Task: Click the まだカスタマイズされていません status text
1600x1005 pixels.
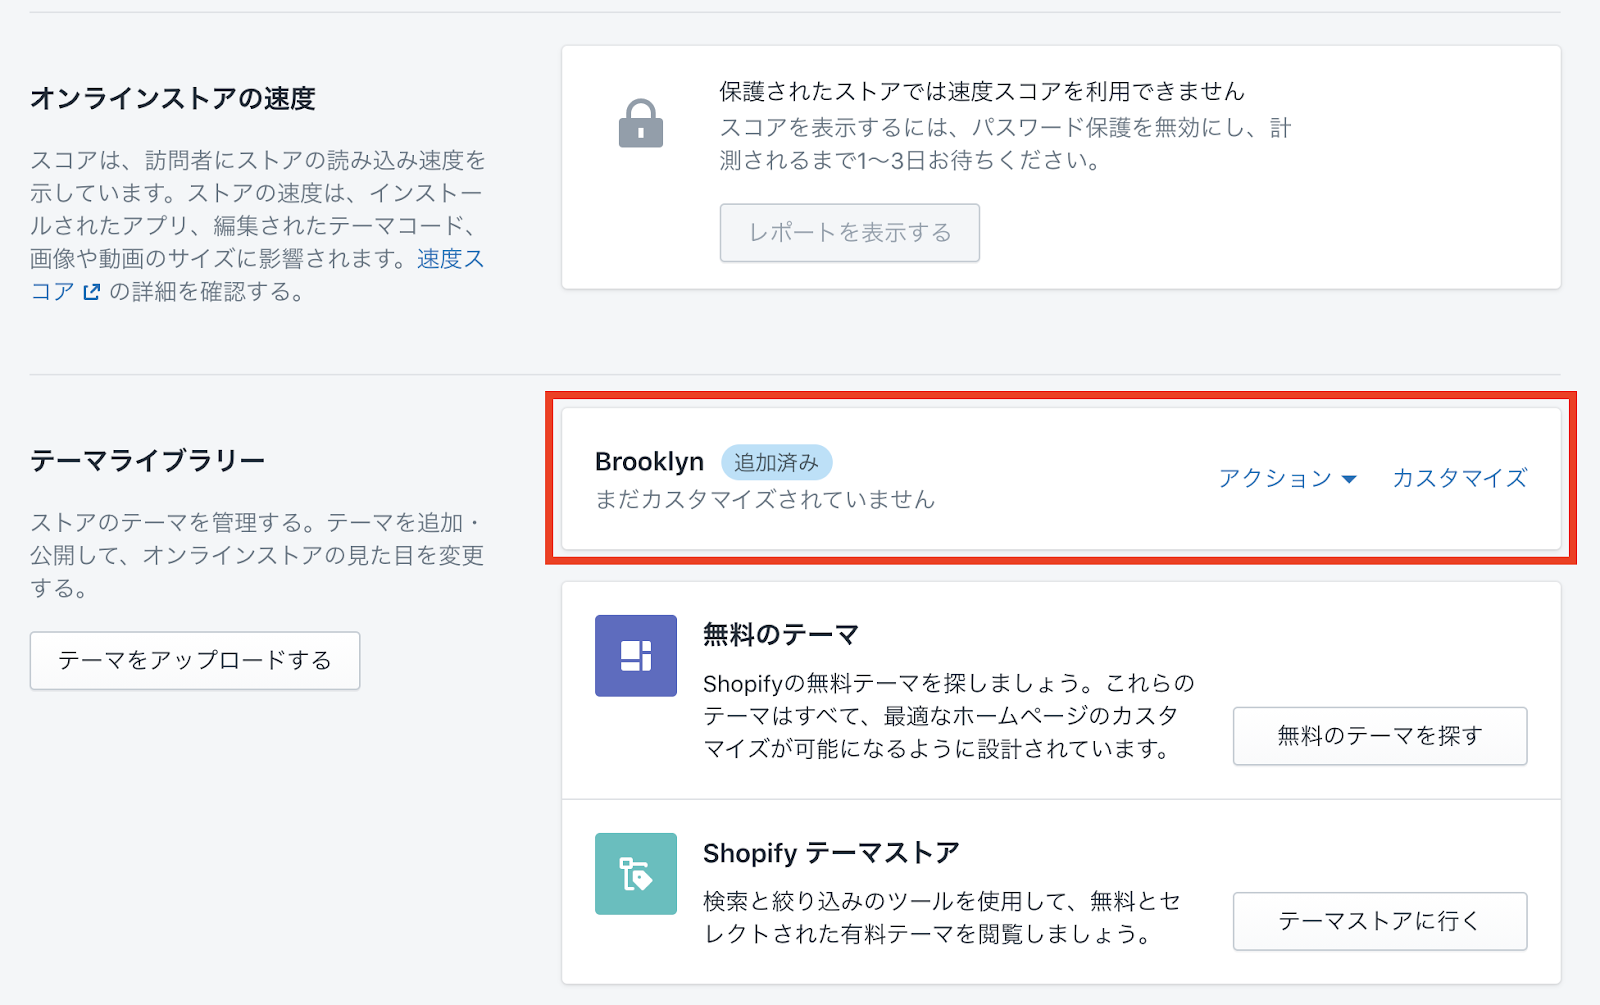Action: click(x=764, y=500)
